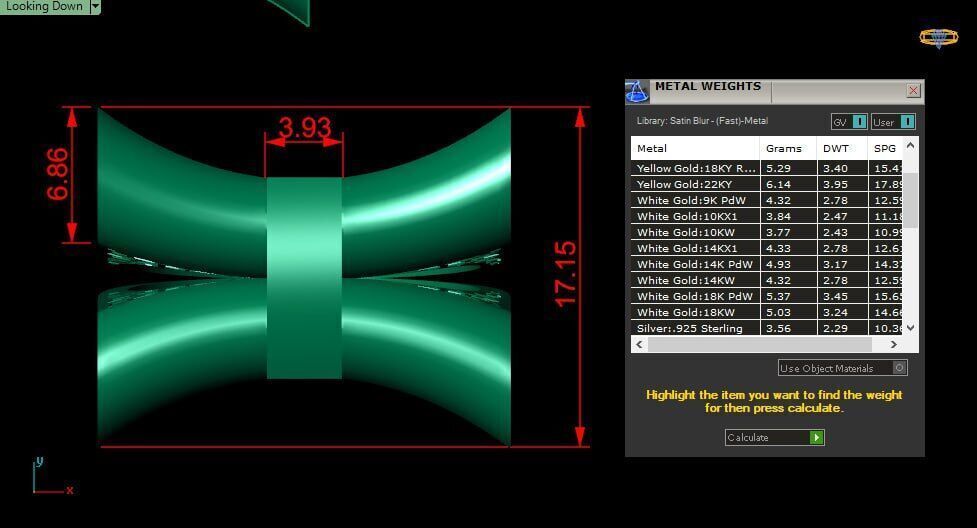Click the 3.45 DWT cell
This screenshot has height=528, width=977.
pyautogui.click(x=842, y=297)
